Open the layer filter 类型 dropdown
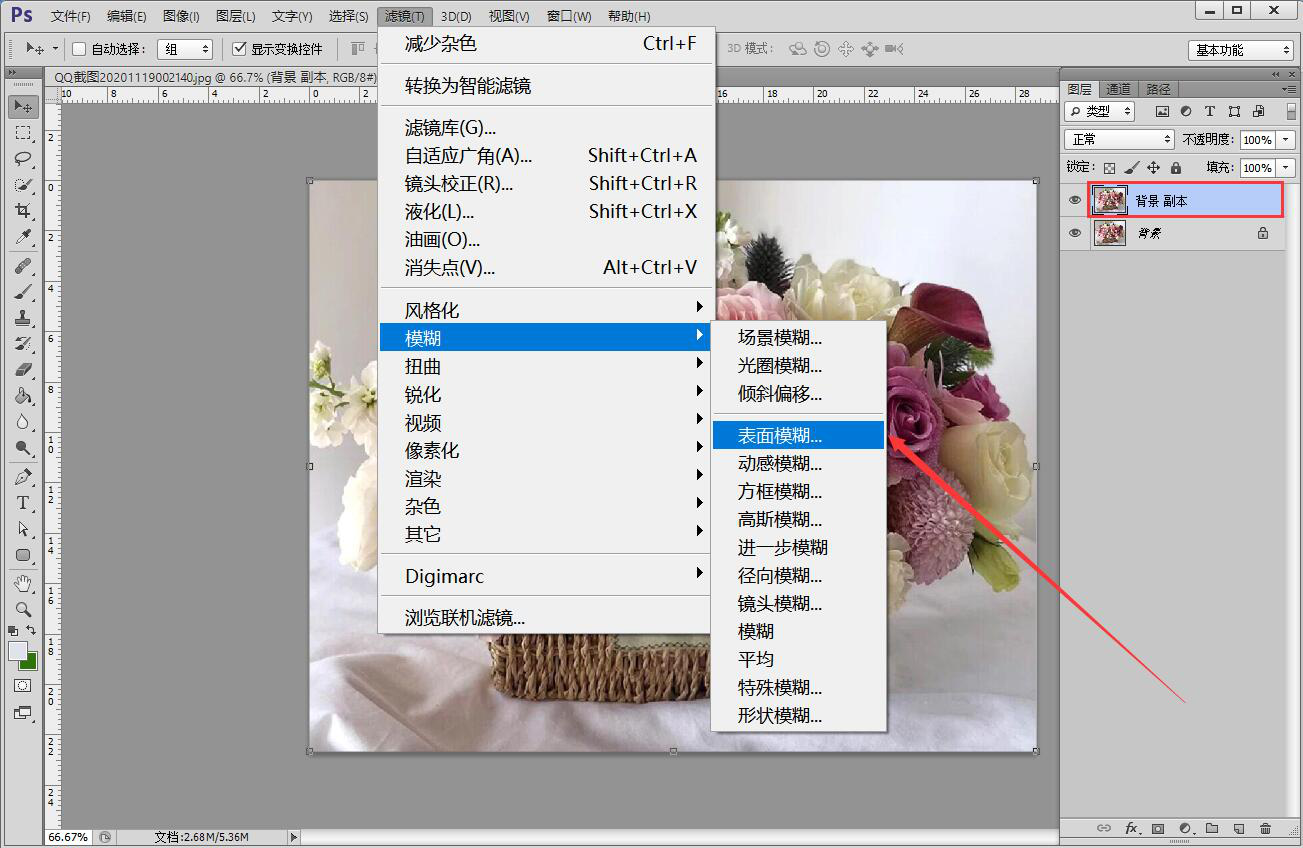Image resolution: width=1303 pixels, height=848 pixels. click(1100, 111)
